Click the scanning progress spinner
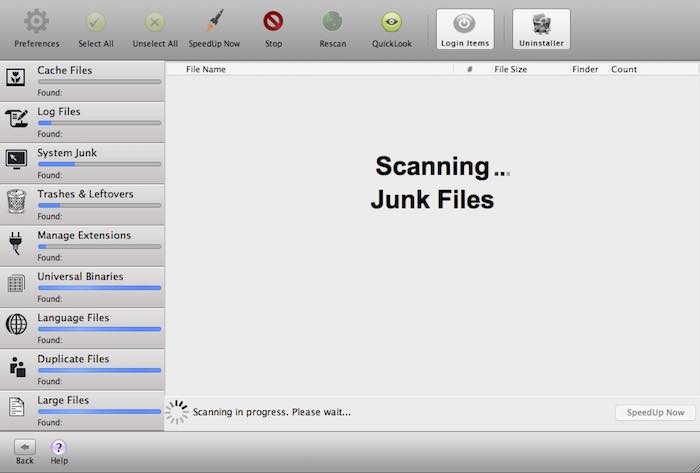This screenshot has height=473, width=700. click(x=177, y=412)
